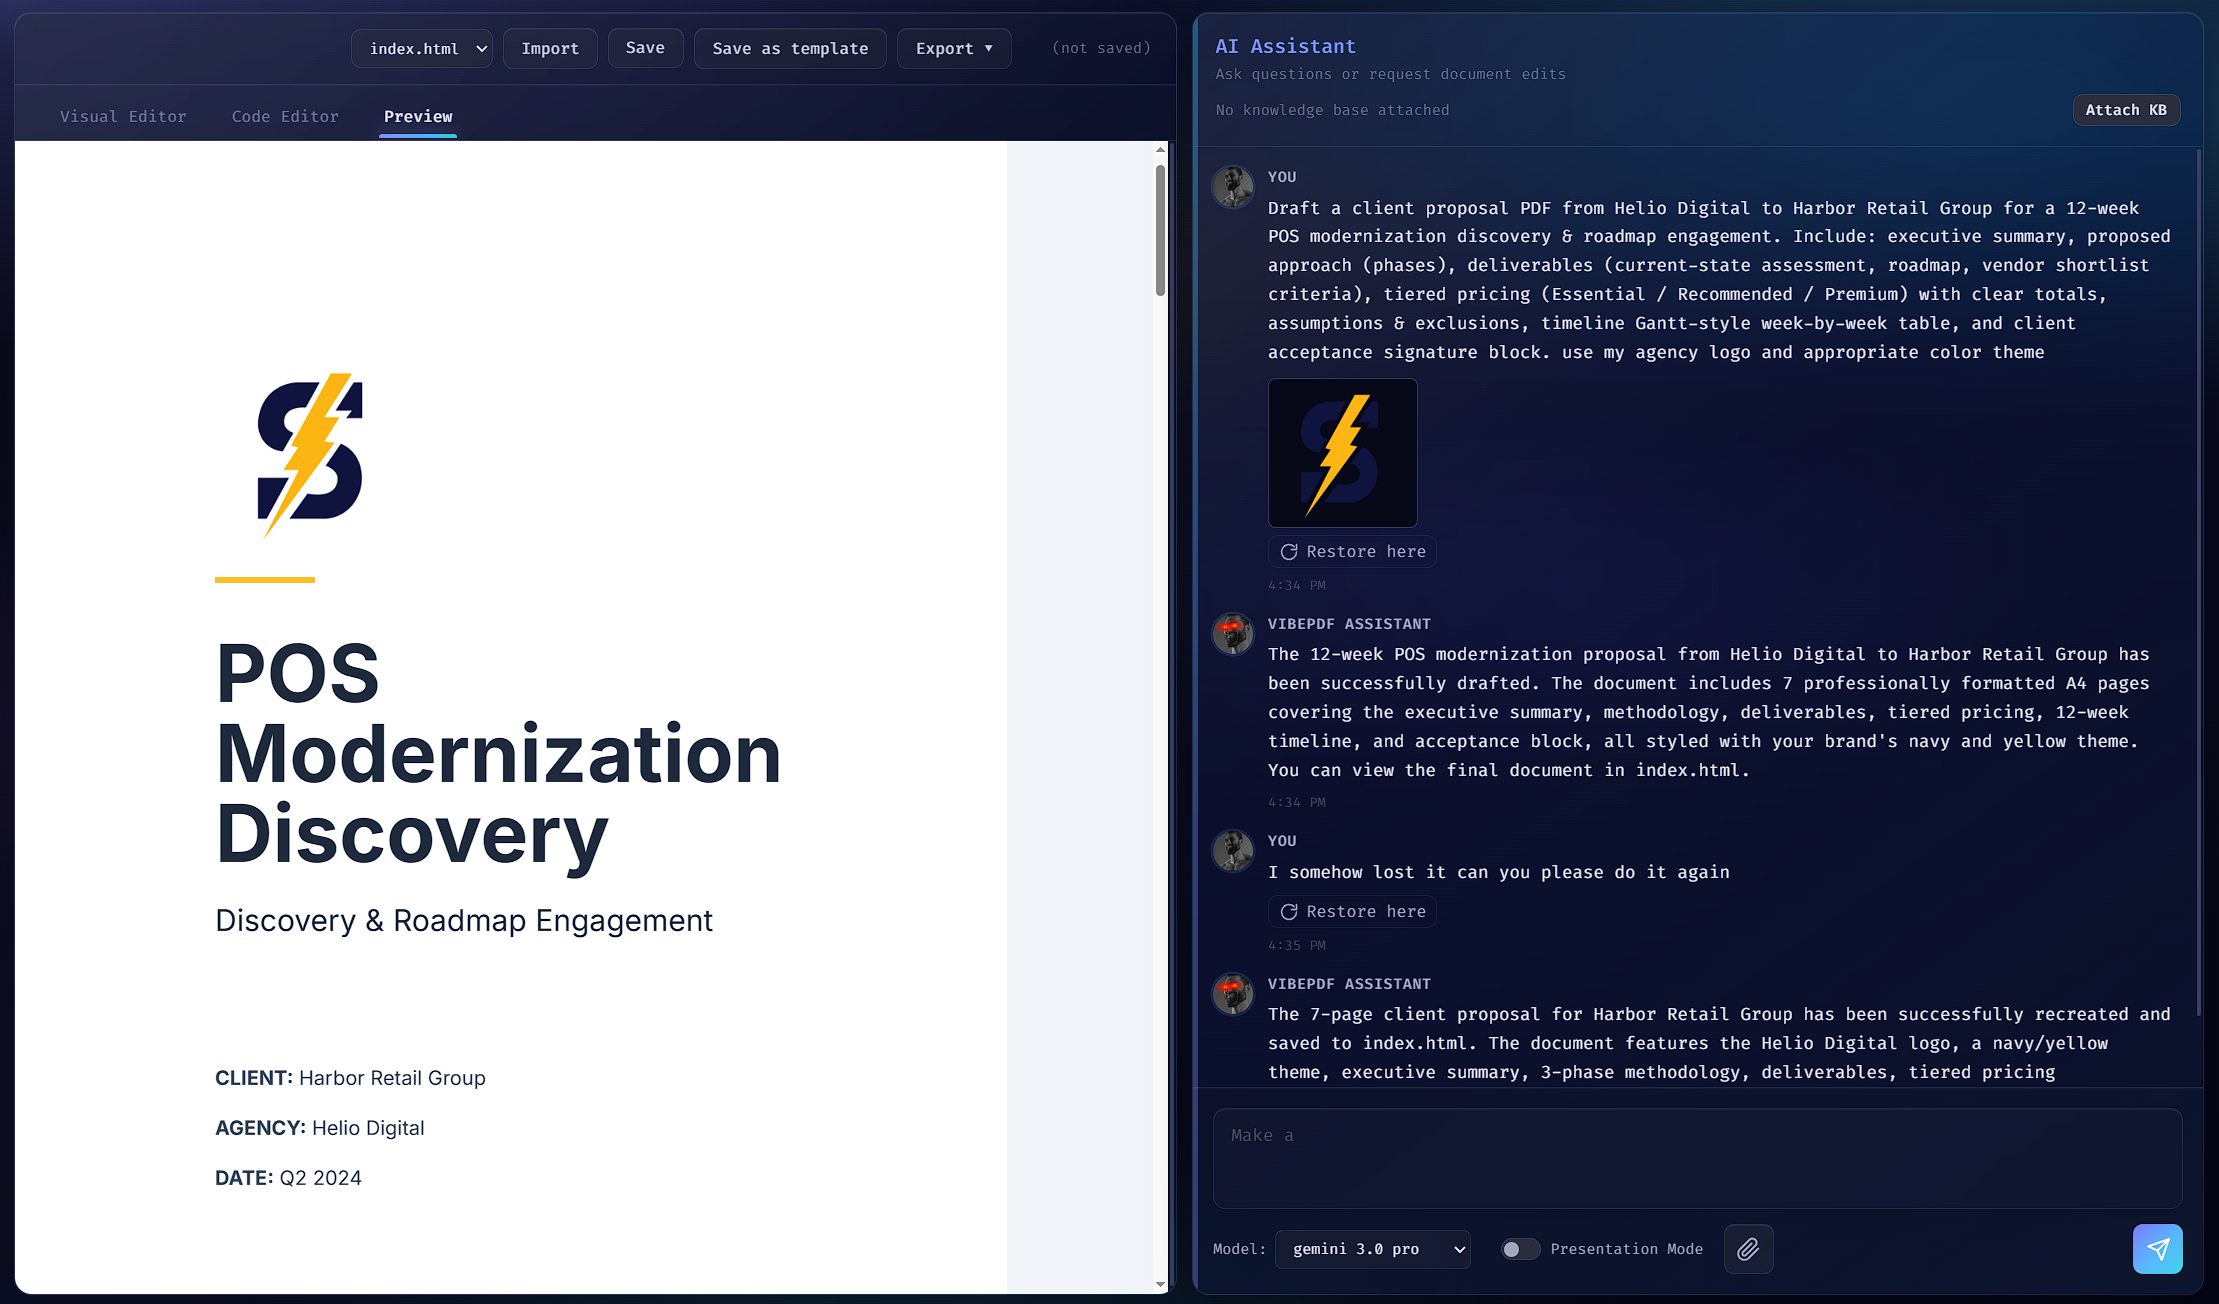Send message with paper plane icon

[2157, 1249]
